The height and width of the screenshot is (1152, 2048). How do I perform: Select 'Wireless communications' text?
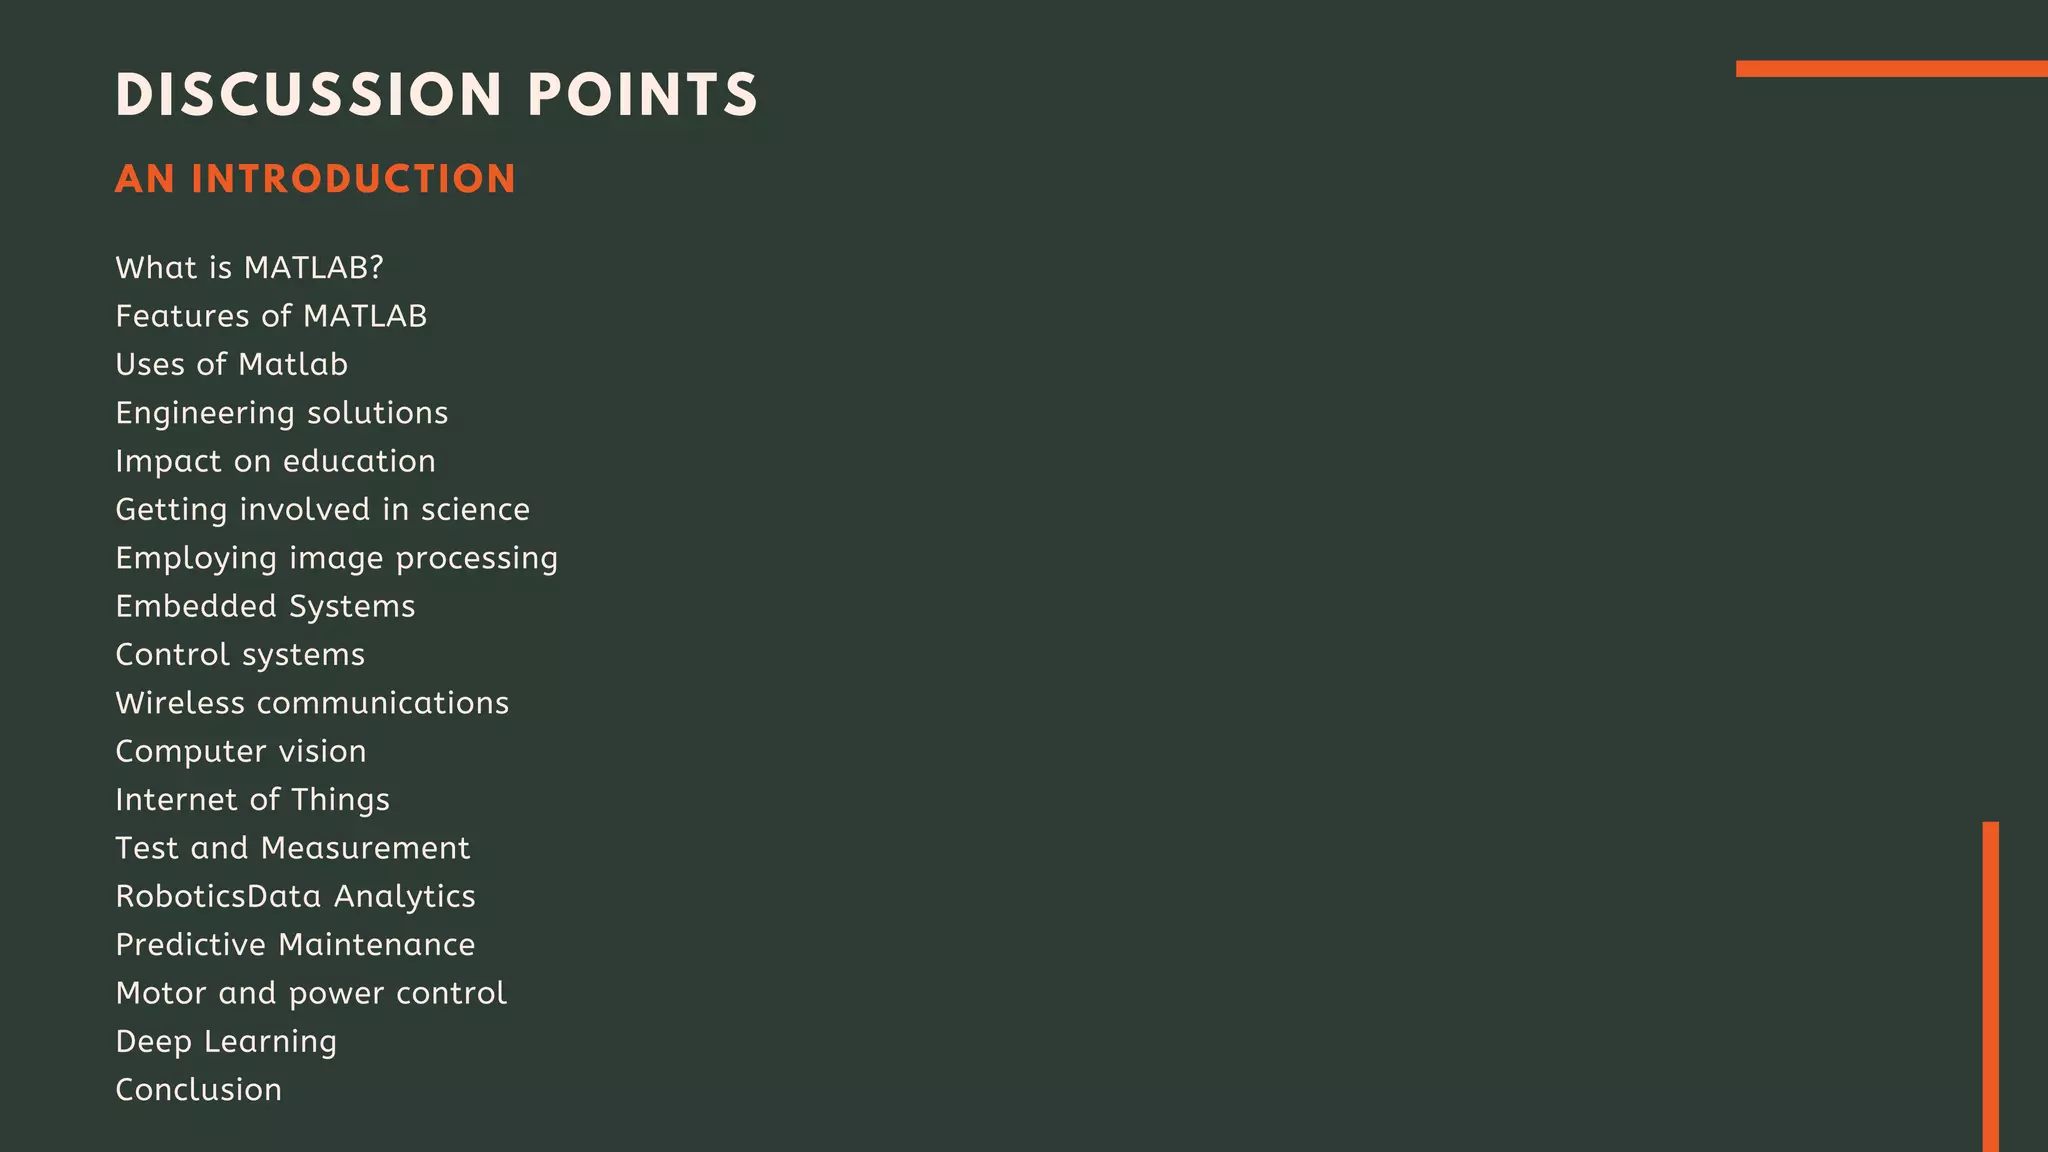(312, 703)
